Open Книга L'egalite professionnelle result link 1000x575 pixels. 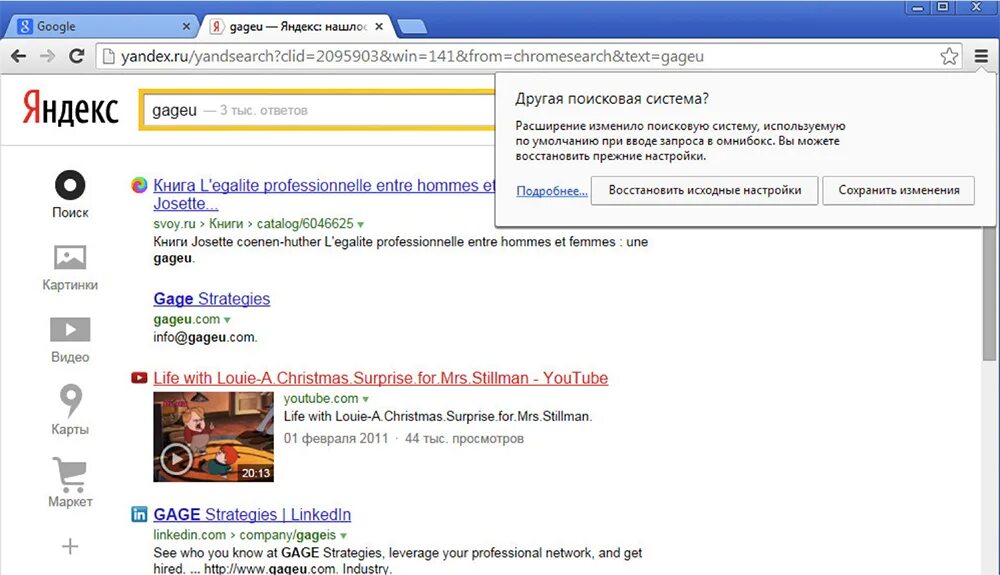[324, 194]
